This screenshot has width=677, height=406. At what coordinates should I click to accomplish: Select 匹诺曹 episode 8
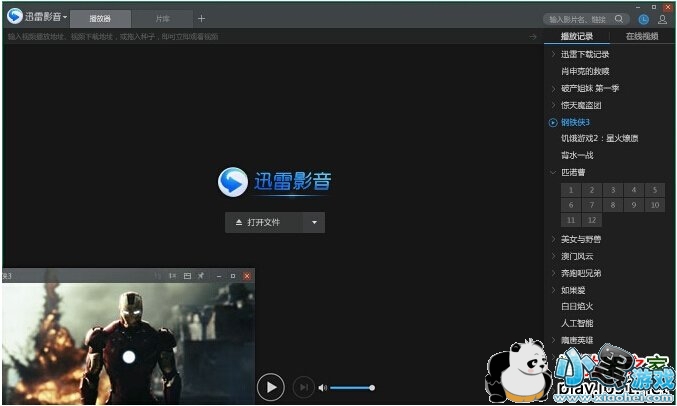click(613, 205)
